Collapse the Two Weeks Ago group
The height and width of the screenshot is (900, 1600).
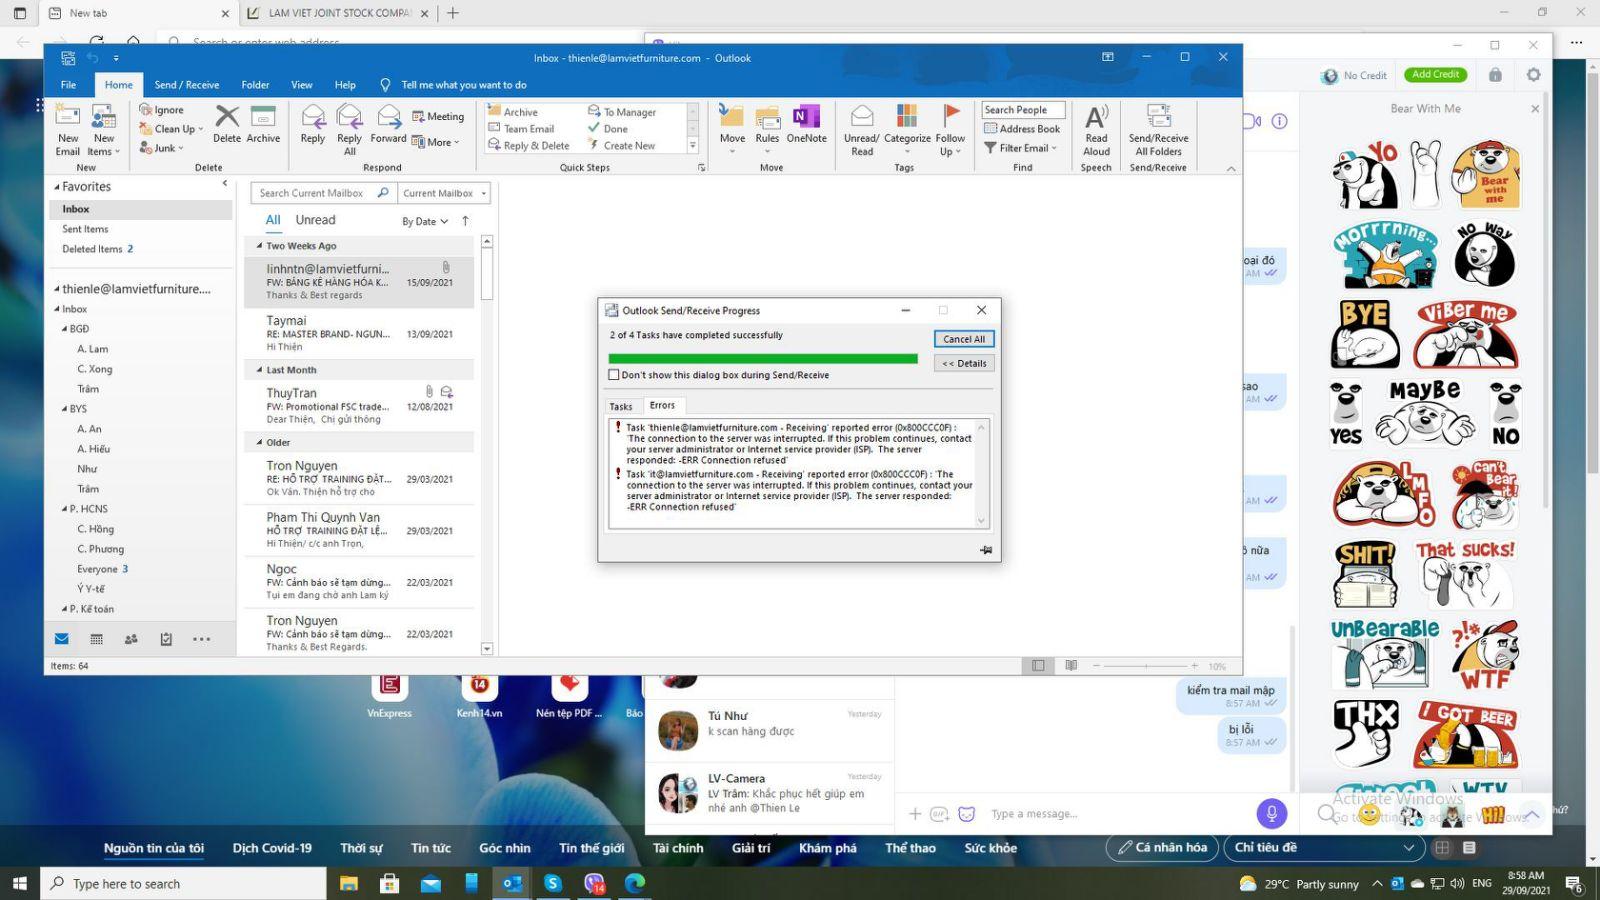pos(259,246)
